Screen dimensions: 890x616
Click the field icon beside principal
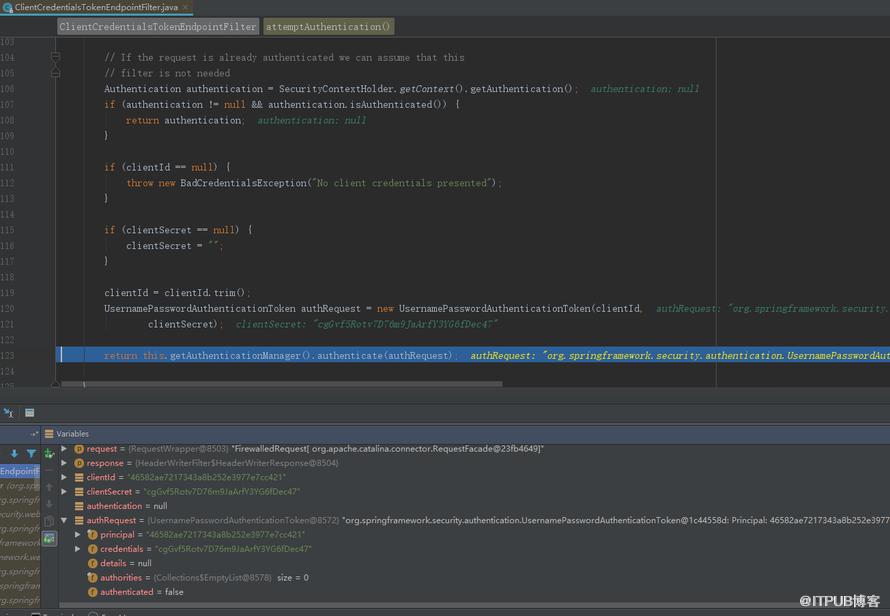[93, 534]
